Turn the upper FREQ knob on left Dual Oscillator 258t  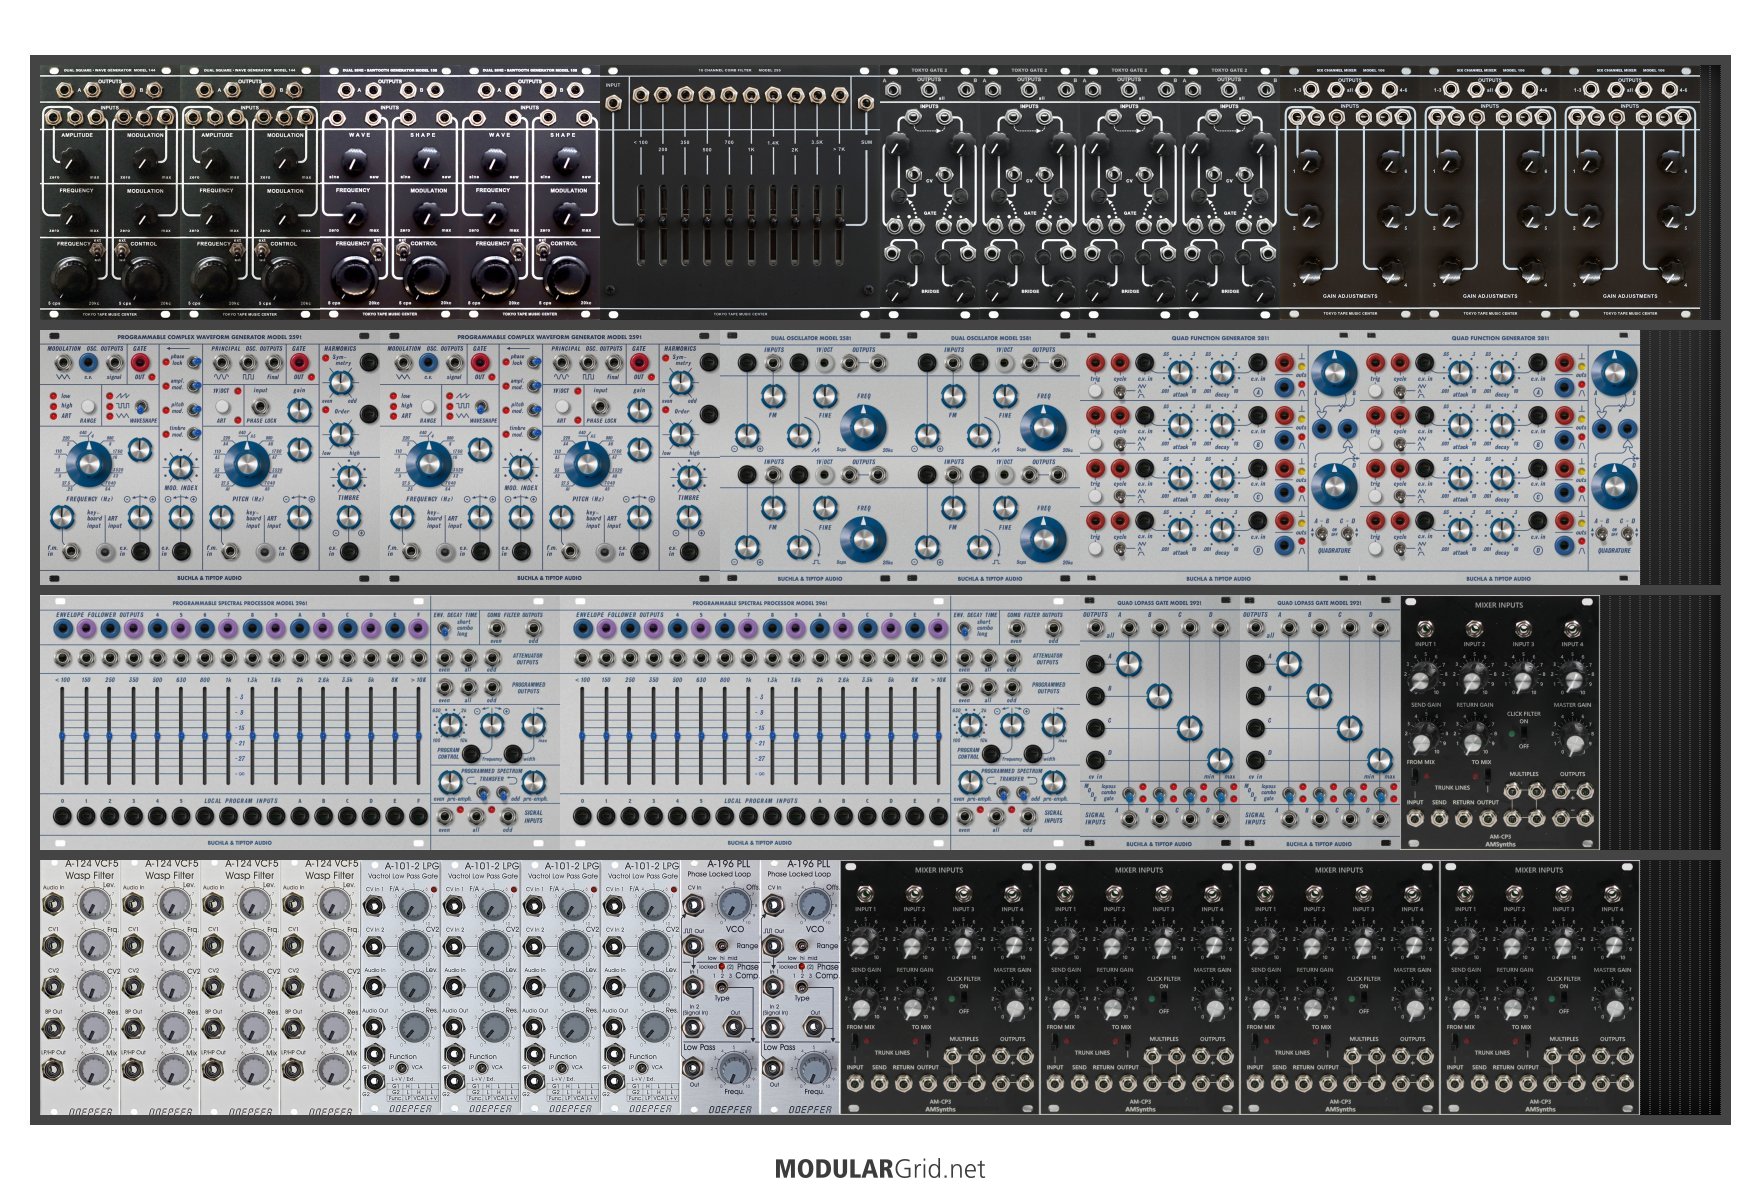click(863, 428)
